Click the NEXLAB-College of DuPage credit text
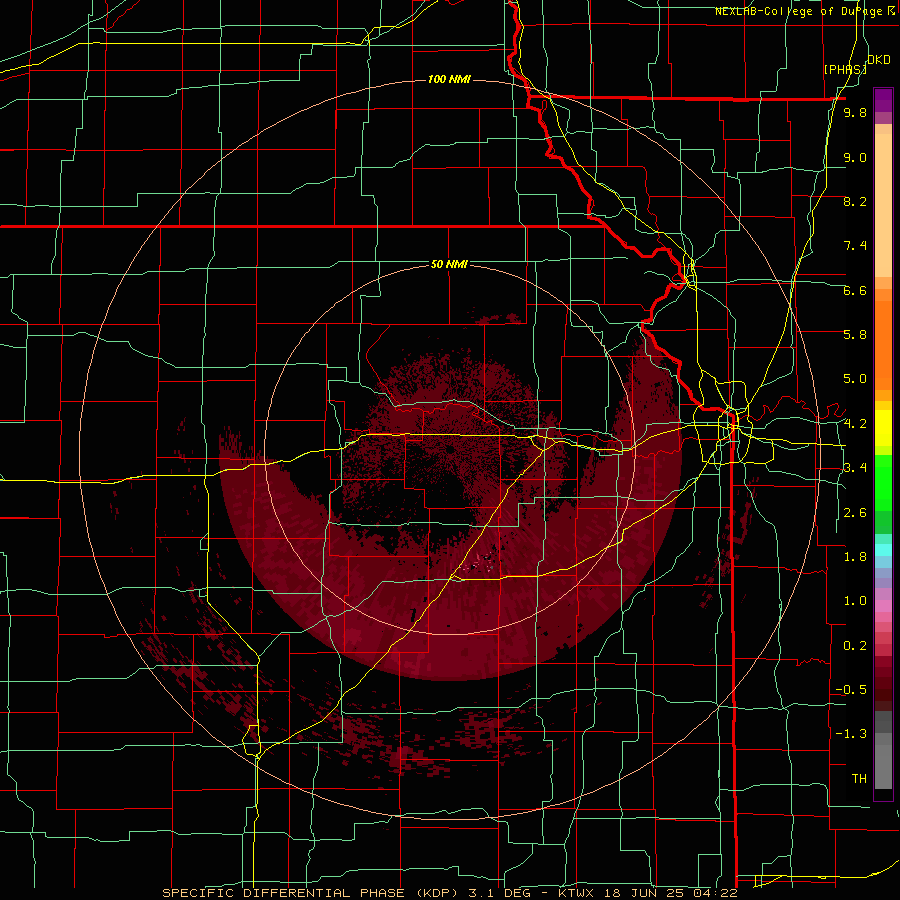Image resolution: width=900 pixels, height=900 pixels. (x=804, y=11)
